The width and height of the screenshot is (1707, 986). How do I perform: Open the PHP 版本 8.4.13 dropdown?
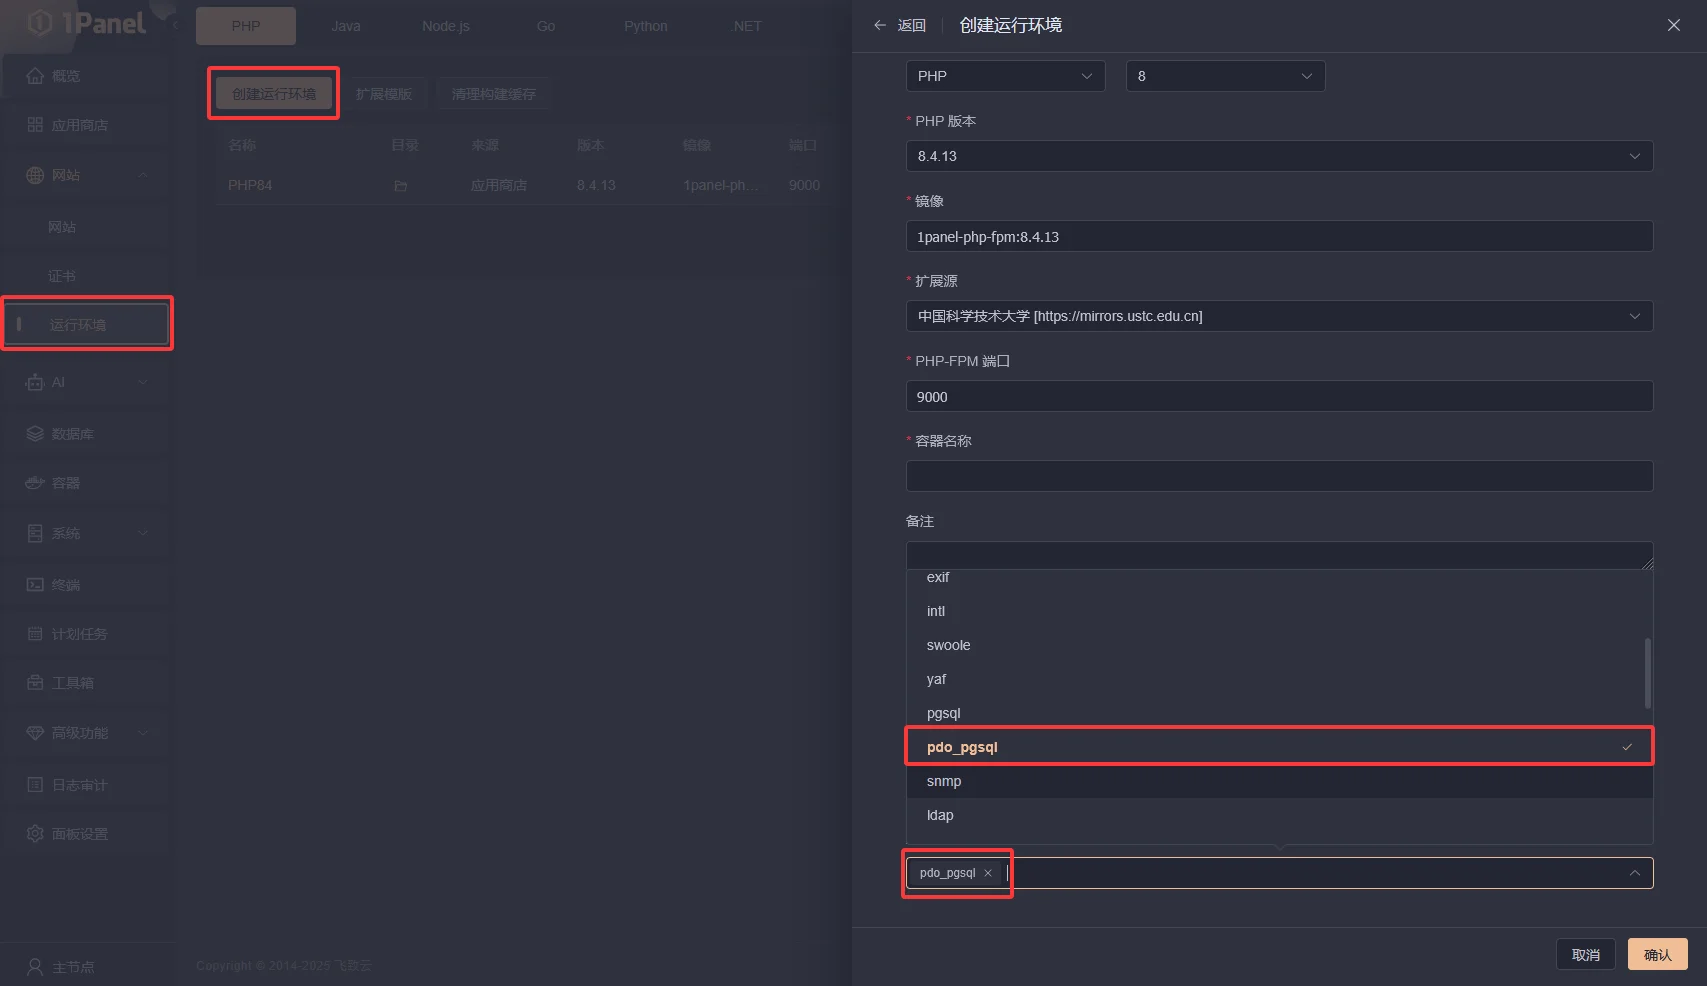tap(1278, 156)
